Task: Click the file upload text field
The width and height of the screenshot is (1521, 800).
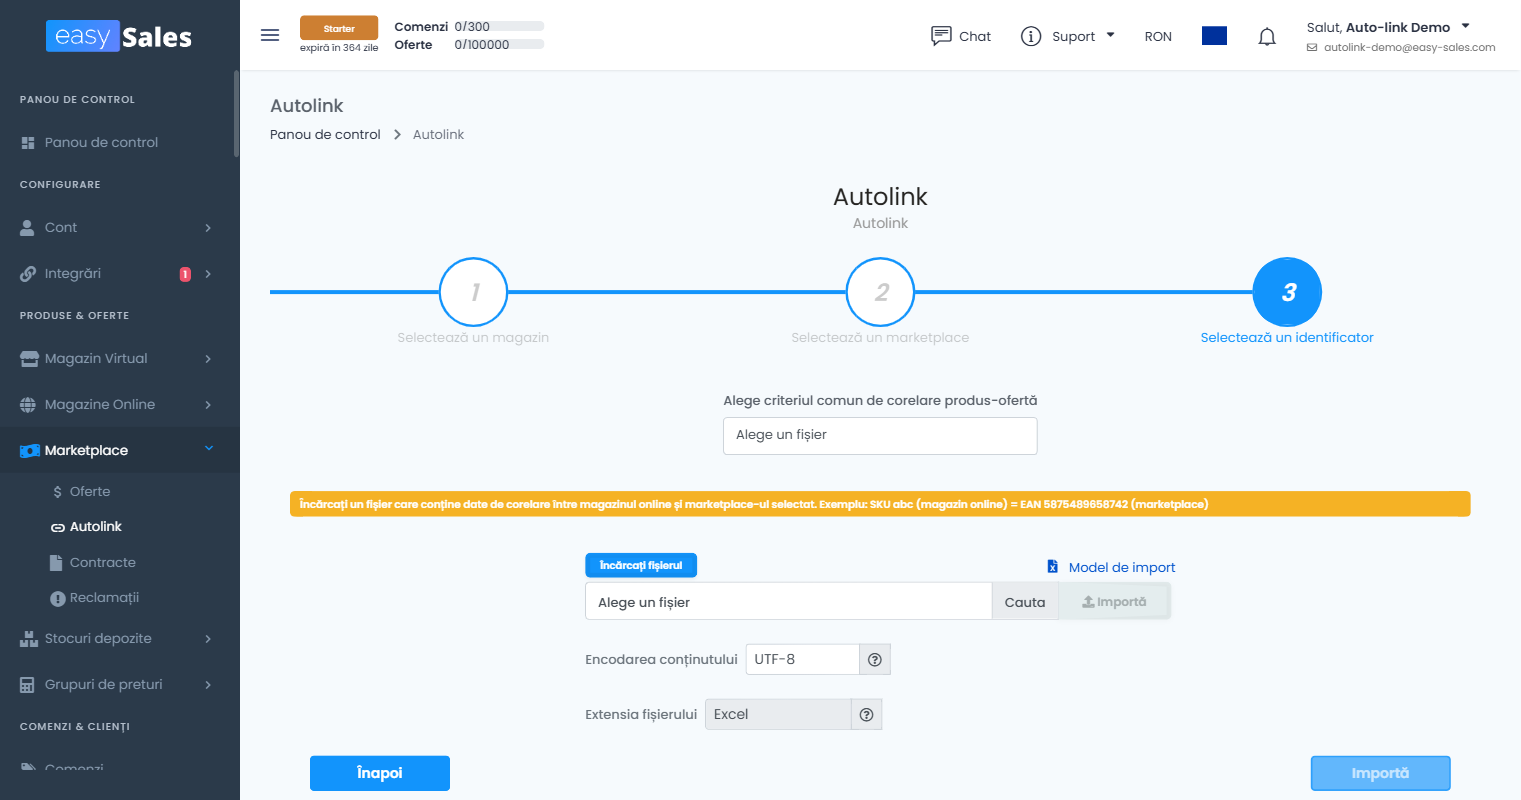Action: (x=788, y=602)
